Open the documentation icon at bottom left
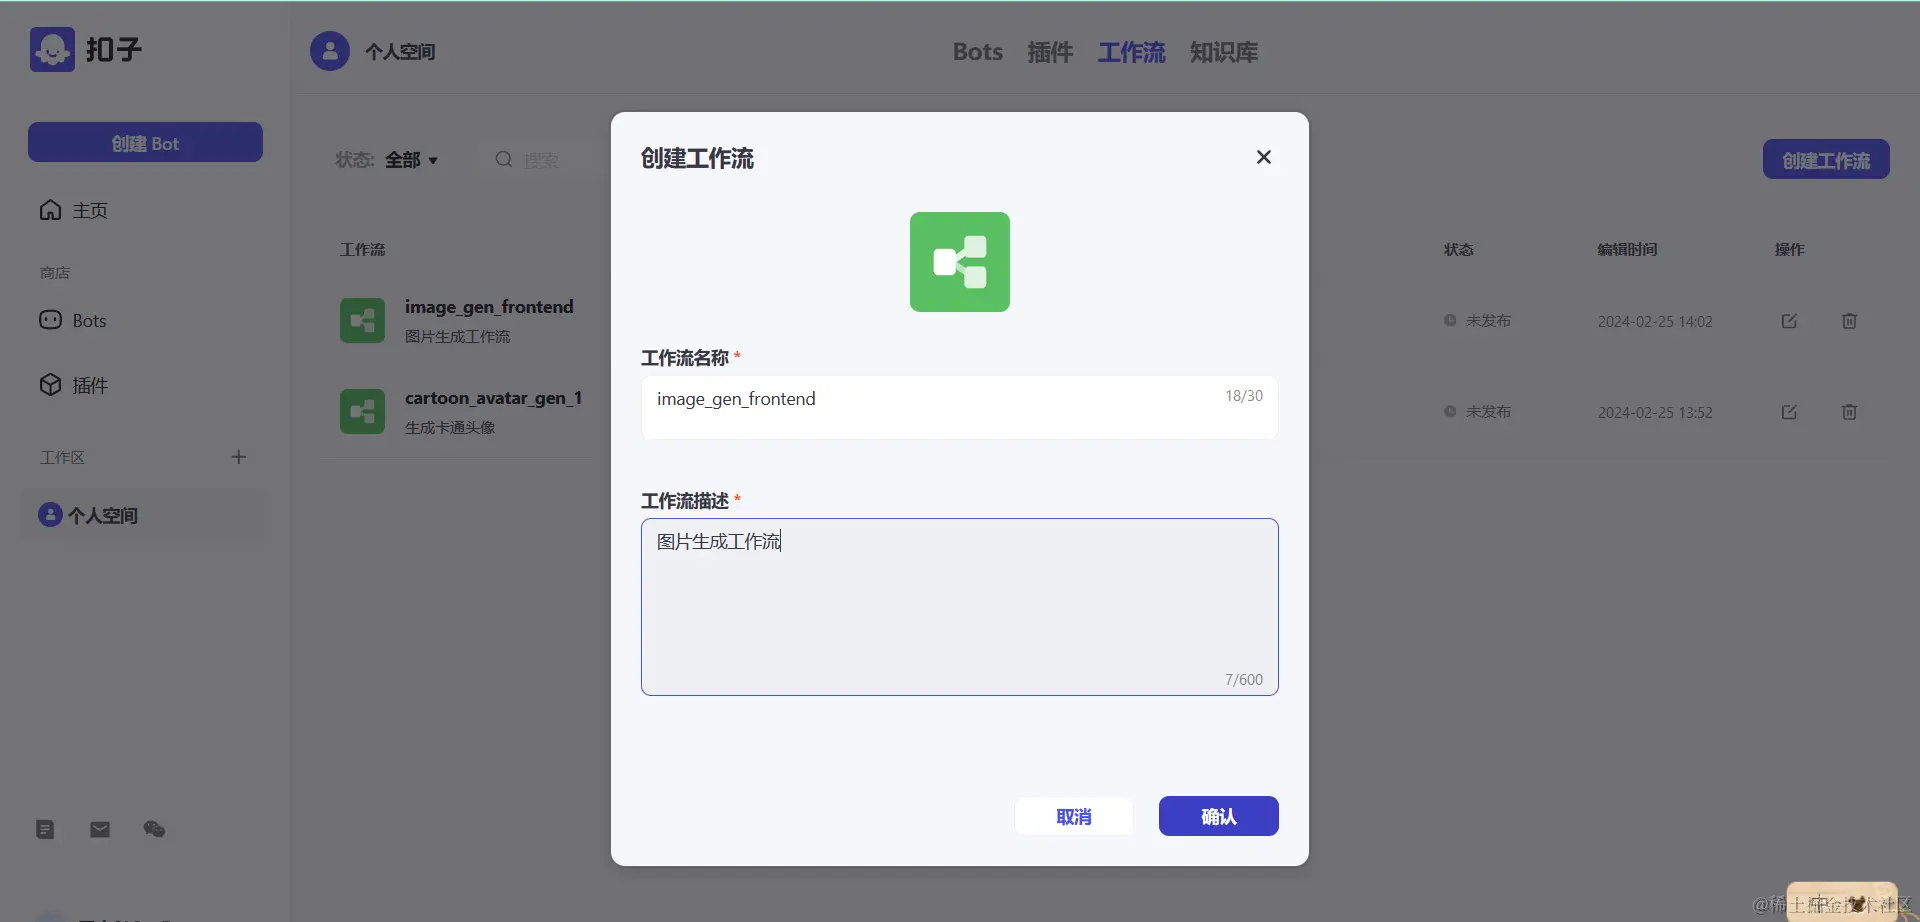The image size is (1920, 922). click(x=44, y=829)
